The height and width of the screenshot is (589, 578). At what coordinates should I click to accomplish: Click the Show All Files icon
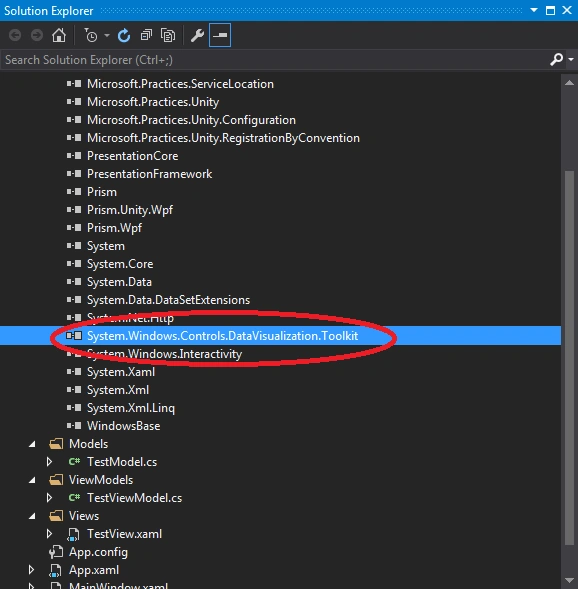click(x=168, y=36)
